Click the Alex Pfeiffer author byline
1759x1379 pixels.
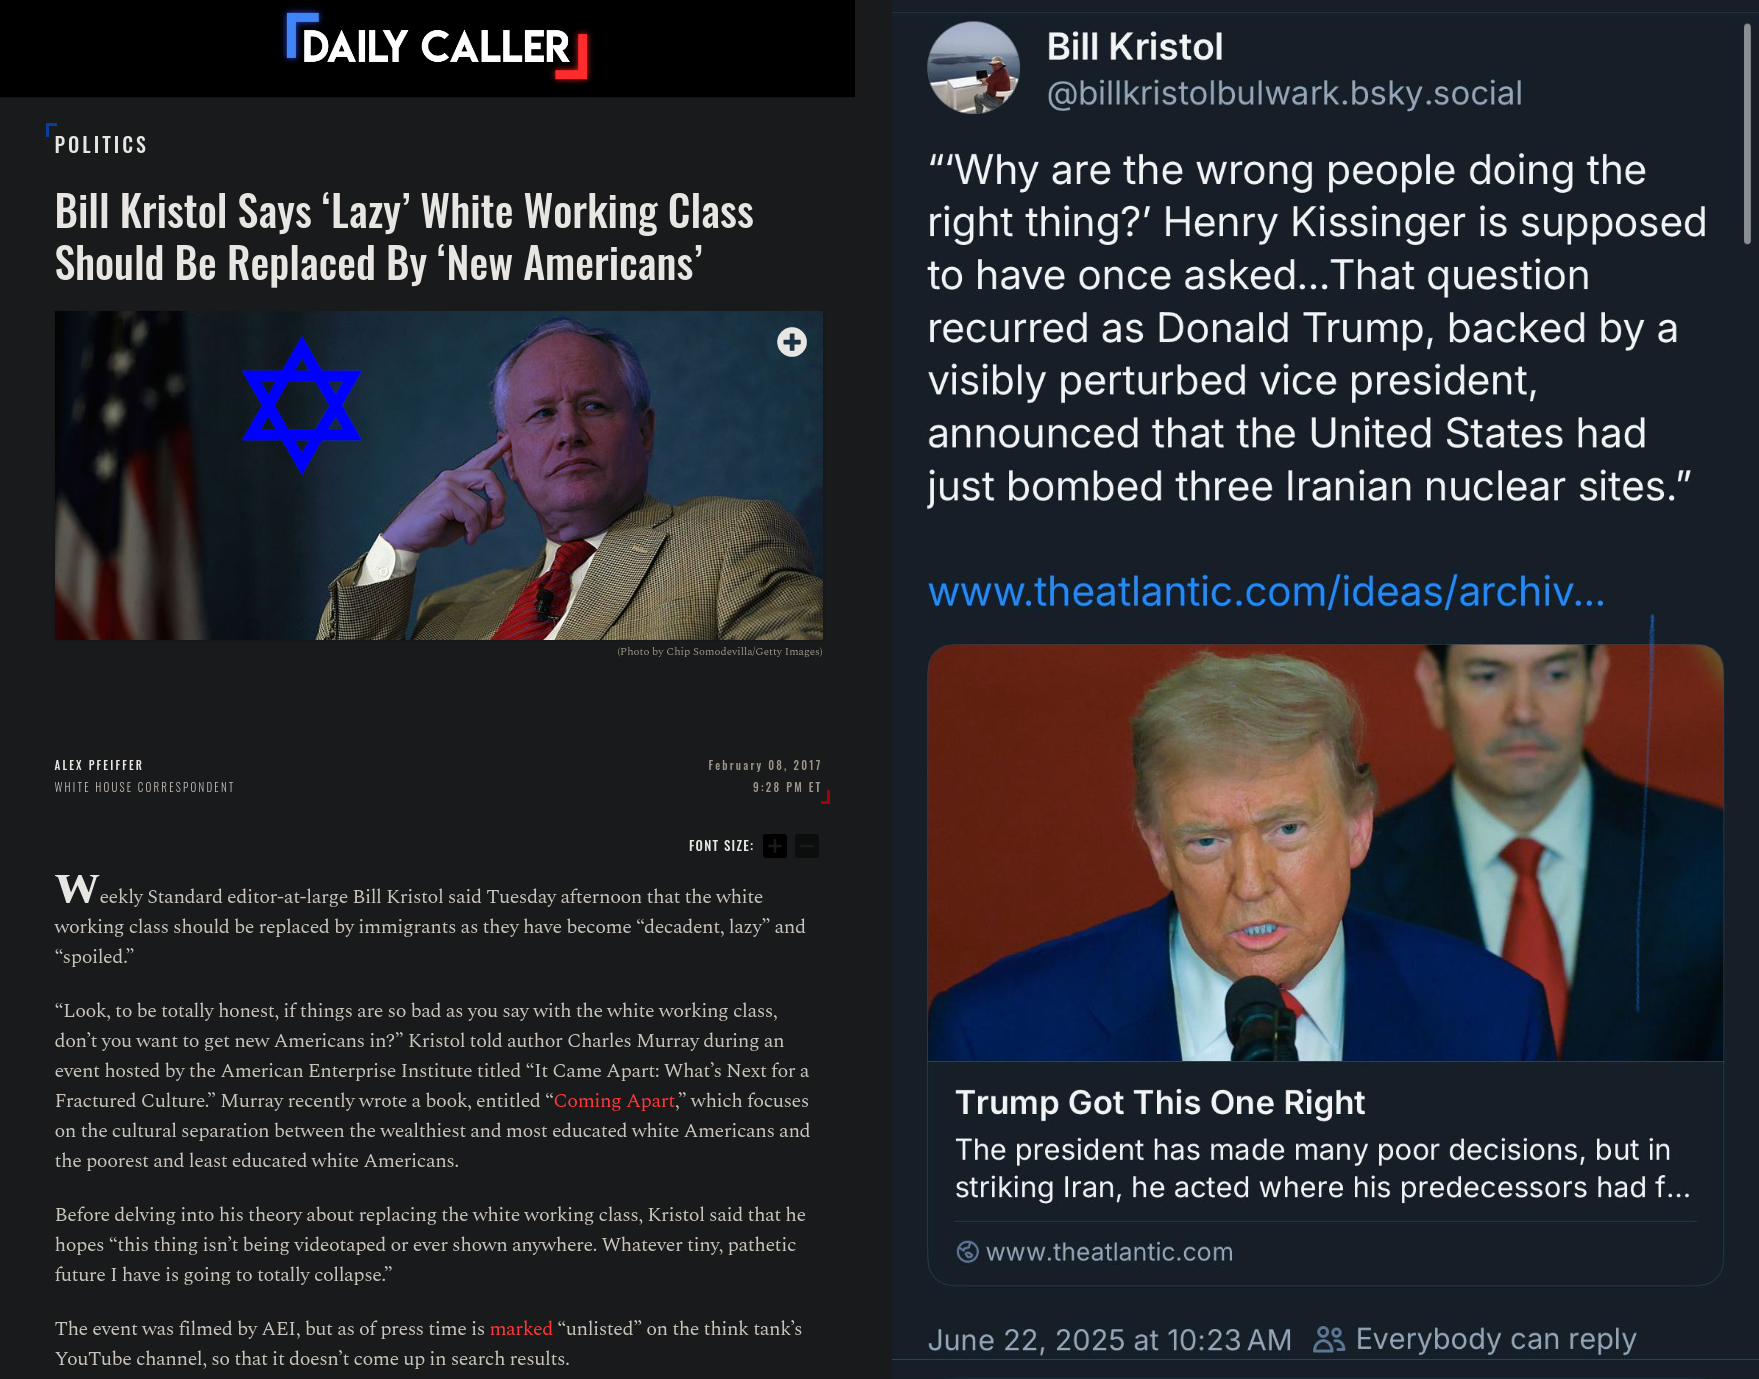point(98,765)
